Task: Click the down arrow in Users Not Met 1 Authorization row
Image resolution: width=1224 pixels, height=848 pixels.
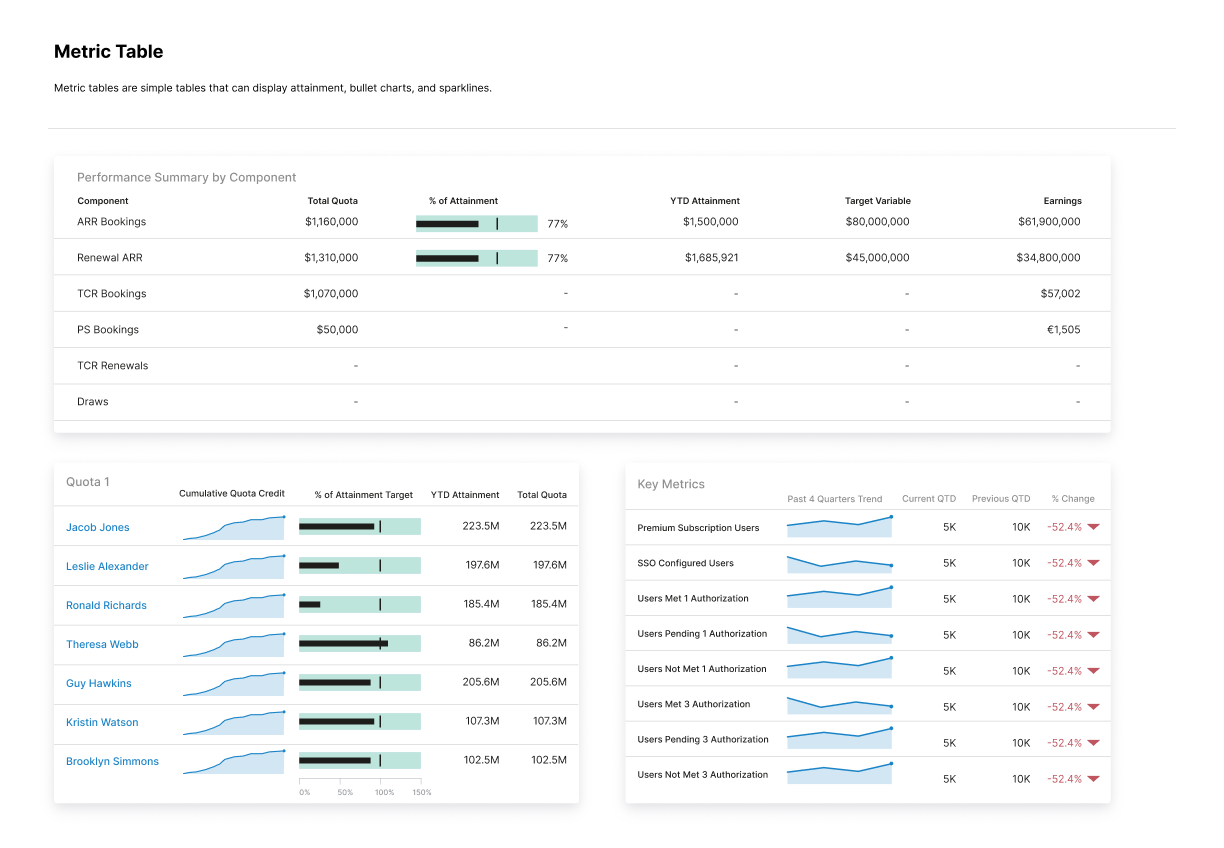Action: pos(1093,671)
